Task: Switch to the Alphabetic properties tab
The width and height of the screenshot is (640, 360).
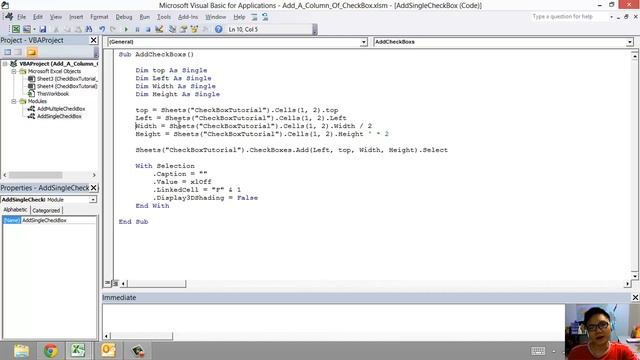Action: click(16, 210)
